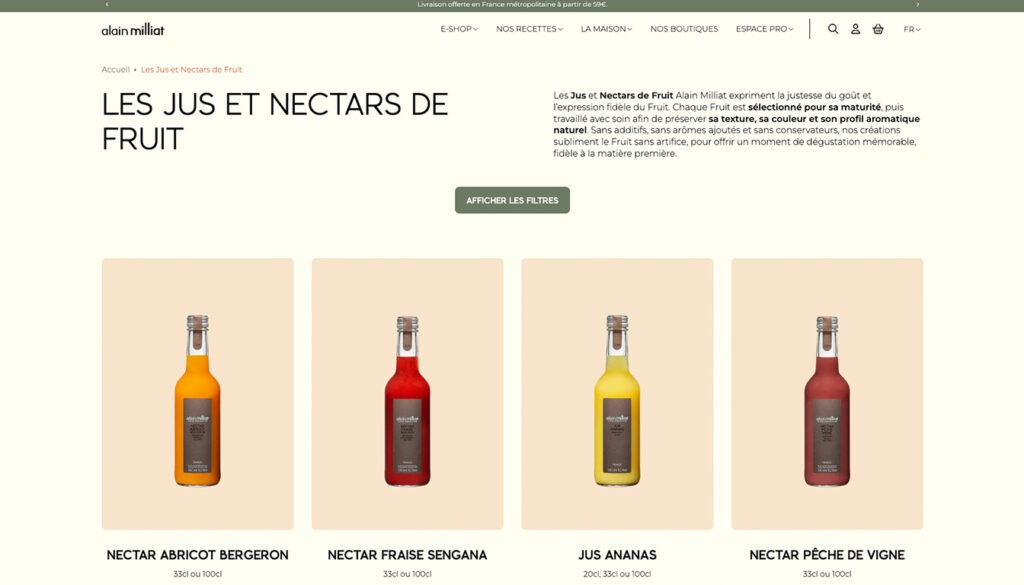Click the Accueil breadcrumb link
This screenshot has height=585, width=1024.
116,69
